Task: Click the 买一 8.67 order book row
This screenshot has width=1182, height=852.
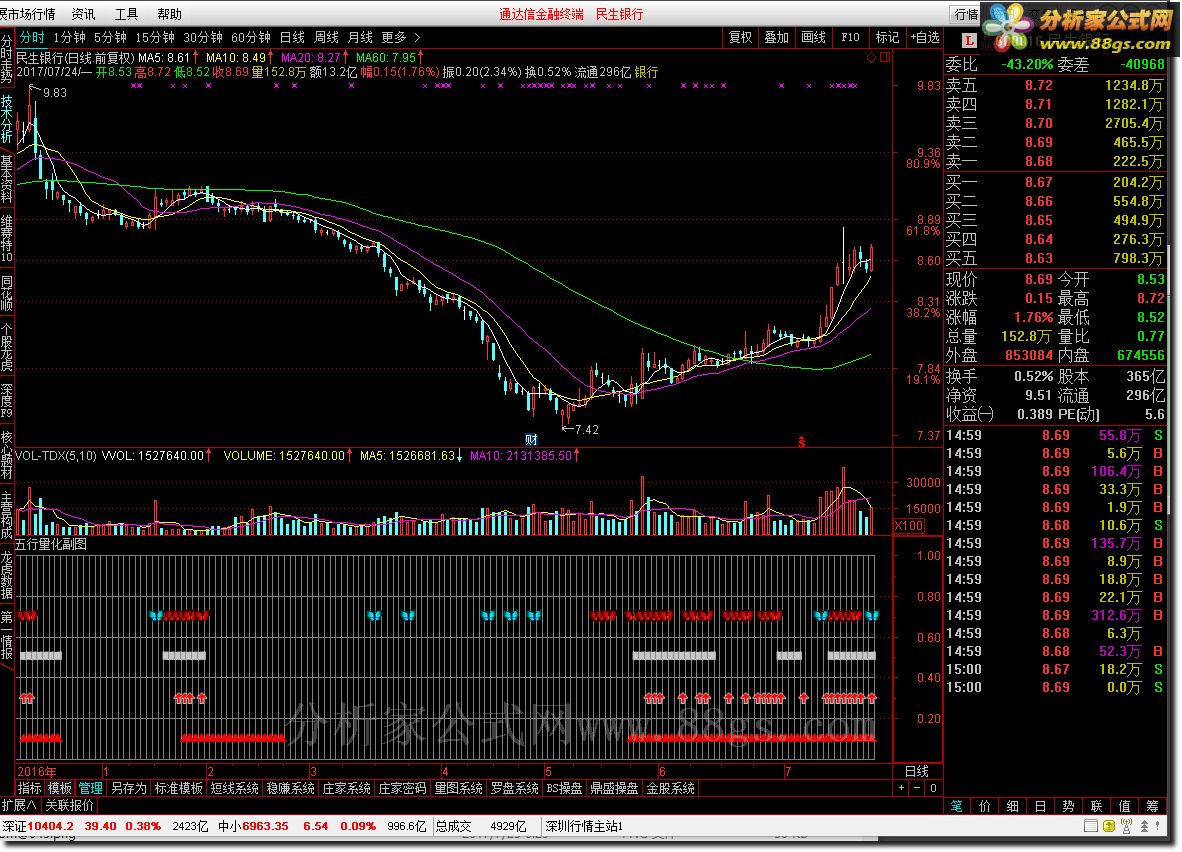Action: click(x=1055, y=182)
